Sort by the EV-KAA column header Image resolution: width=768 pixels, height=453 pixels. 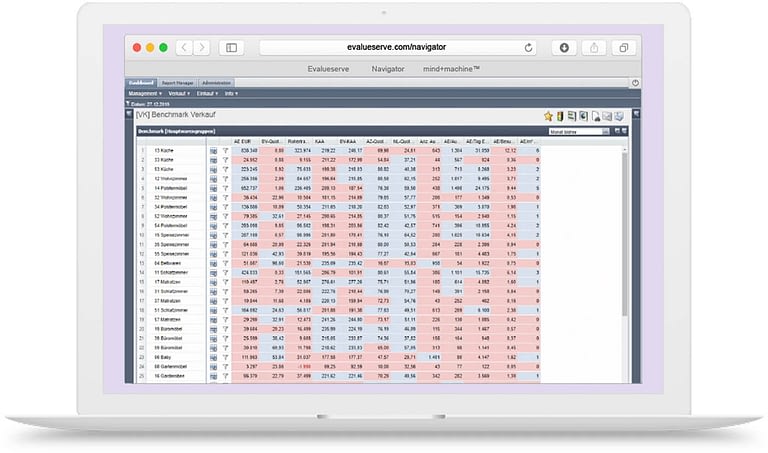point(350,142)
